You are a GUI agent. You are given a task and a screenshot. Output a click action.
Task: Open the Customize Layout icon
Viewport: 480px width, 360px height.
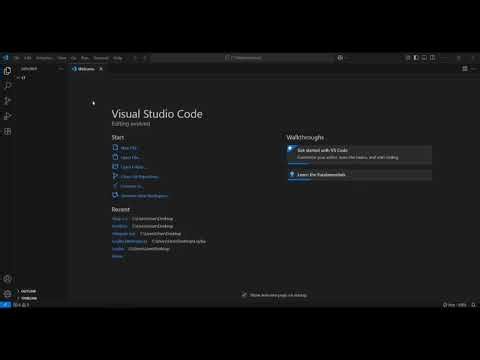(408, 58)
